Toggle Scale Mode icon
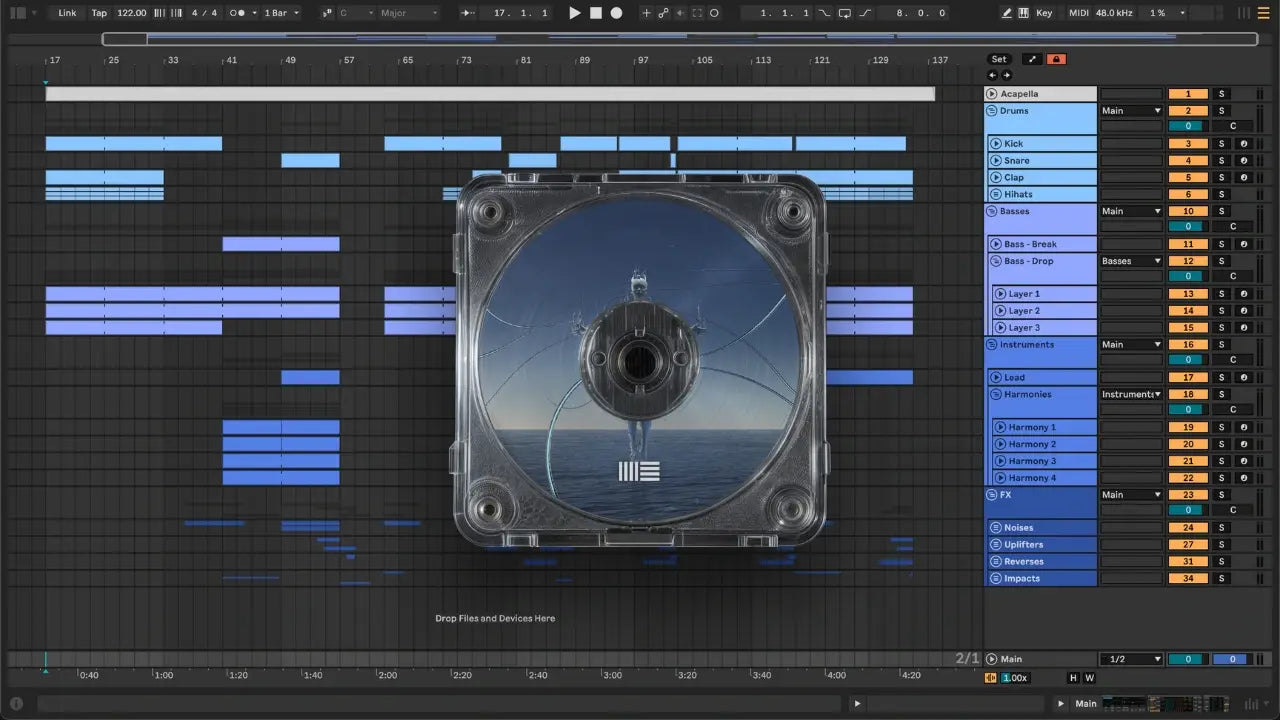This screenshot has width=1280, height=720. [x=328, y=13]
